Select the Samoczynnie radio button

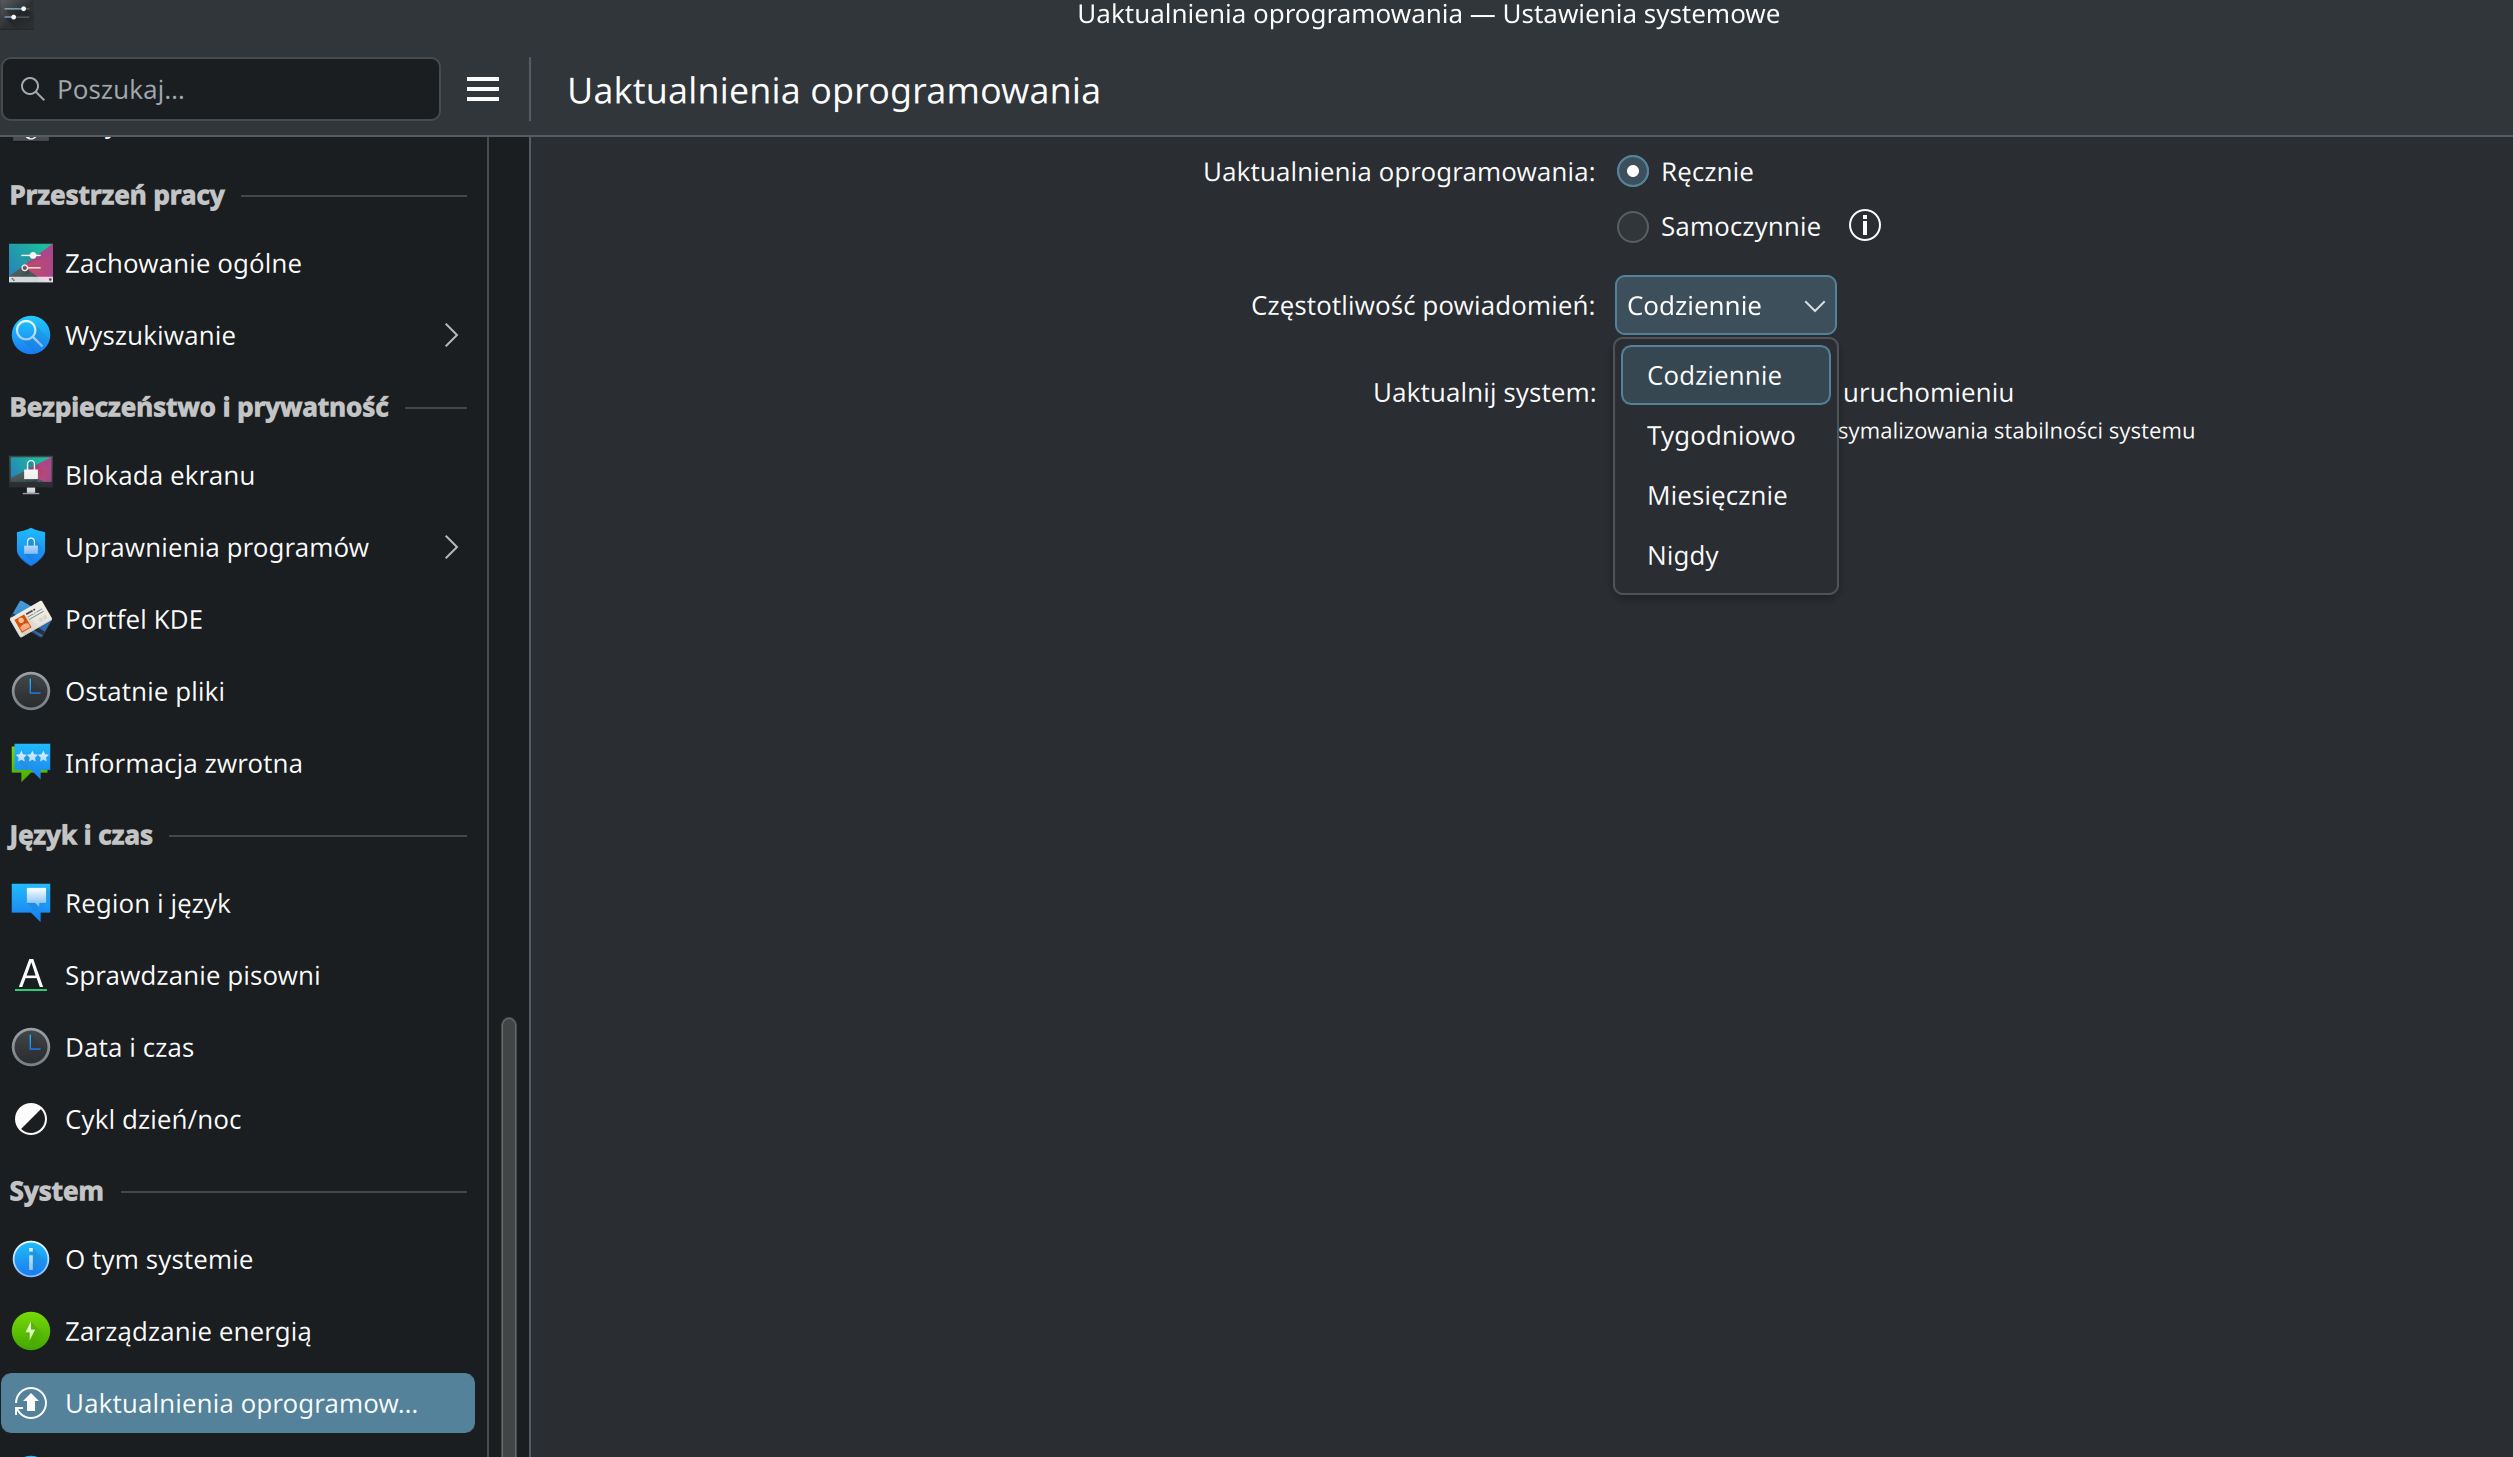click(1632, 227)
